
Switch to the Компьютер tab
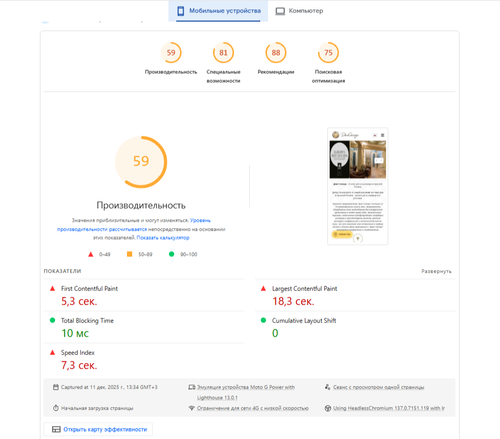point(299,11)
